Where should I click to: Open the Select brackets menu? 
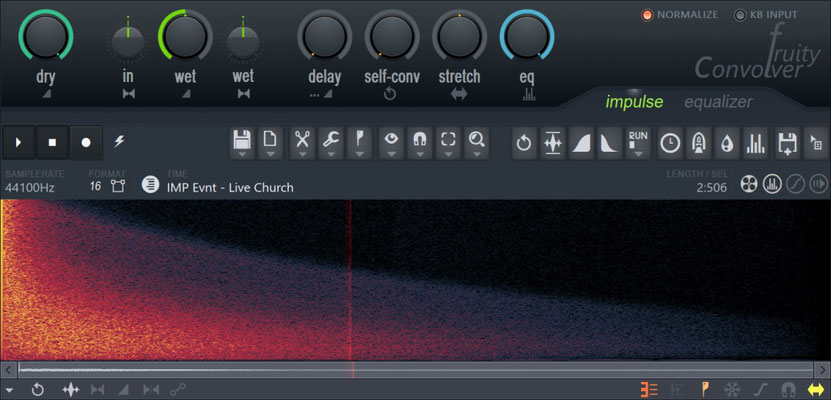(448, 143)
